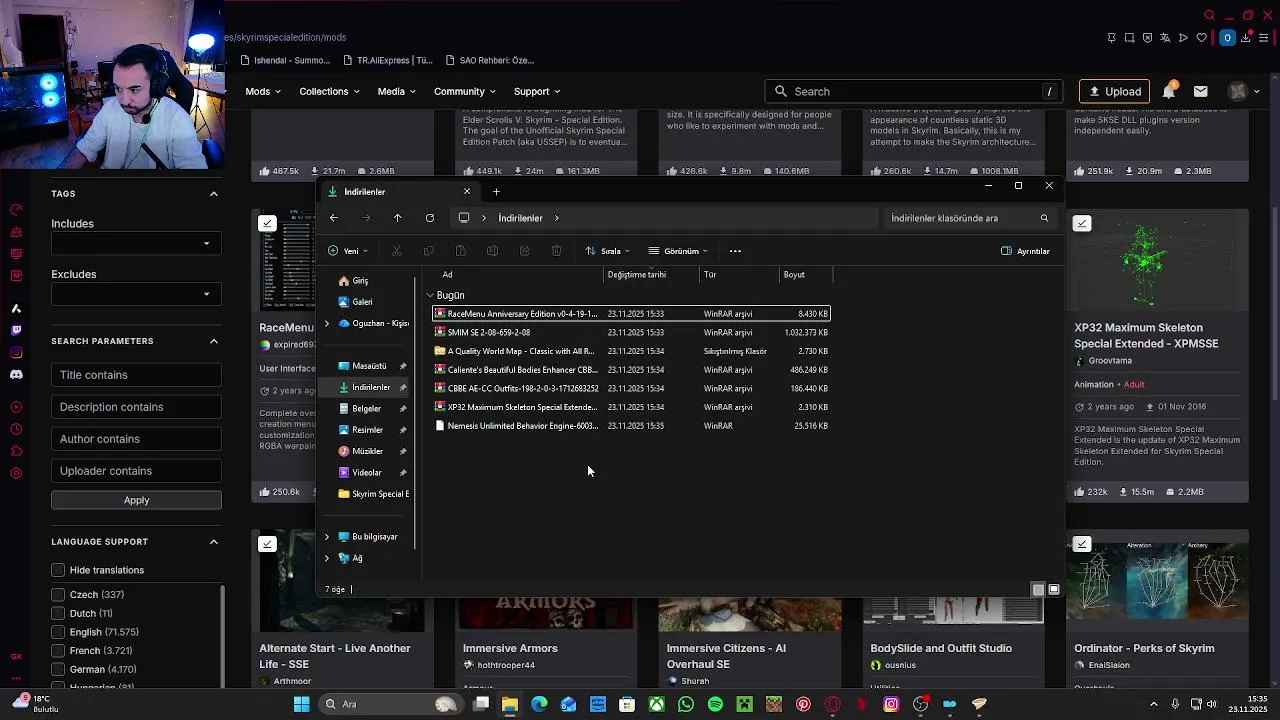Toggle the checkmark on the Alternate Start card
The width and height of the screenshot is (1280, 720).
(267, 544)
